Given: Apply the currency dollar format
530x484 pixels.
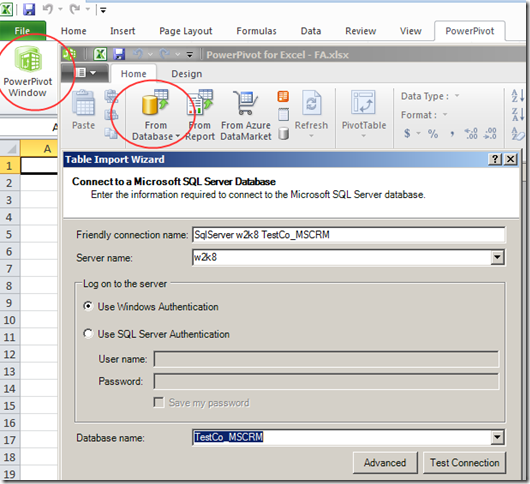Looking at the screenshot, I should coord(407,133).
